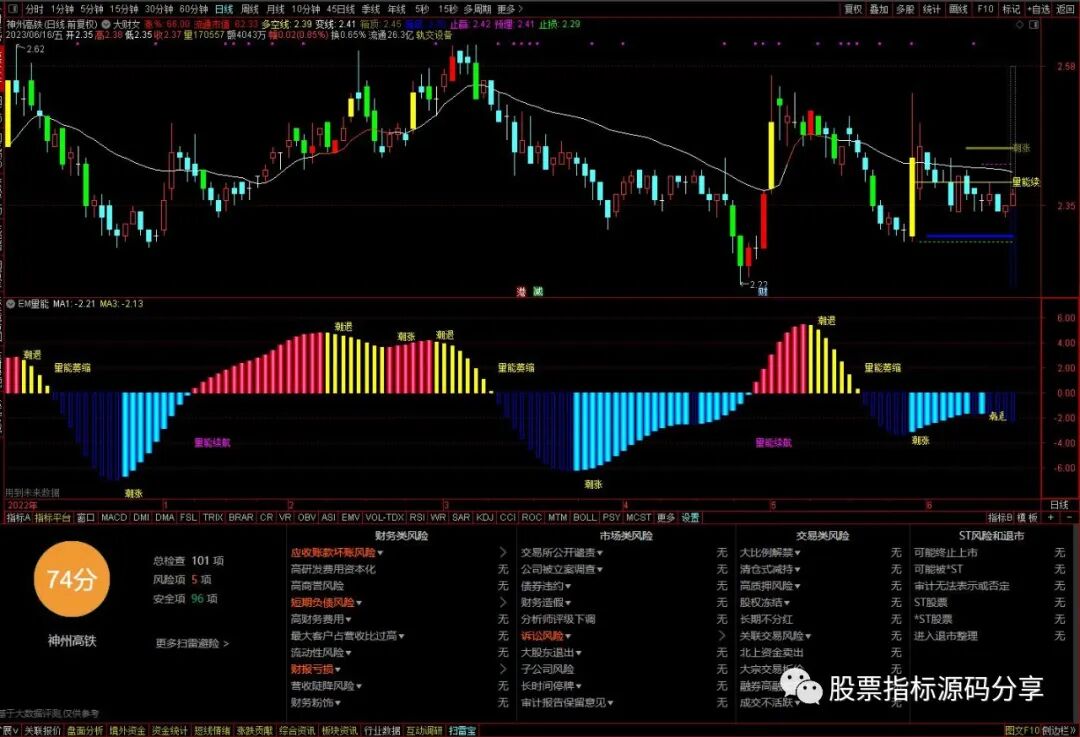The image size is (1080, 737).
Task: Select the 15分钟 period
Action: (x=124, y=9)
